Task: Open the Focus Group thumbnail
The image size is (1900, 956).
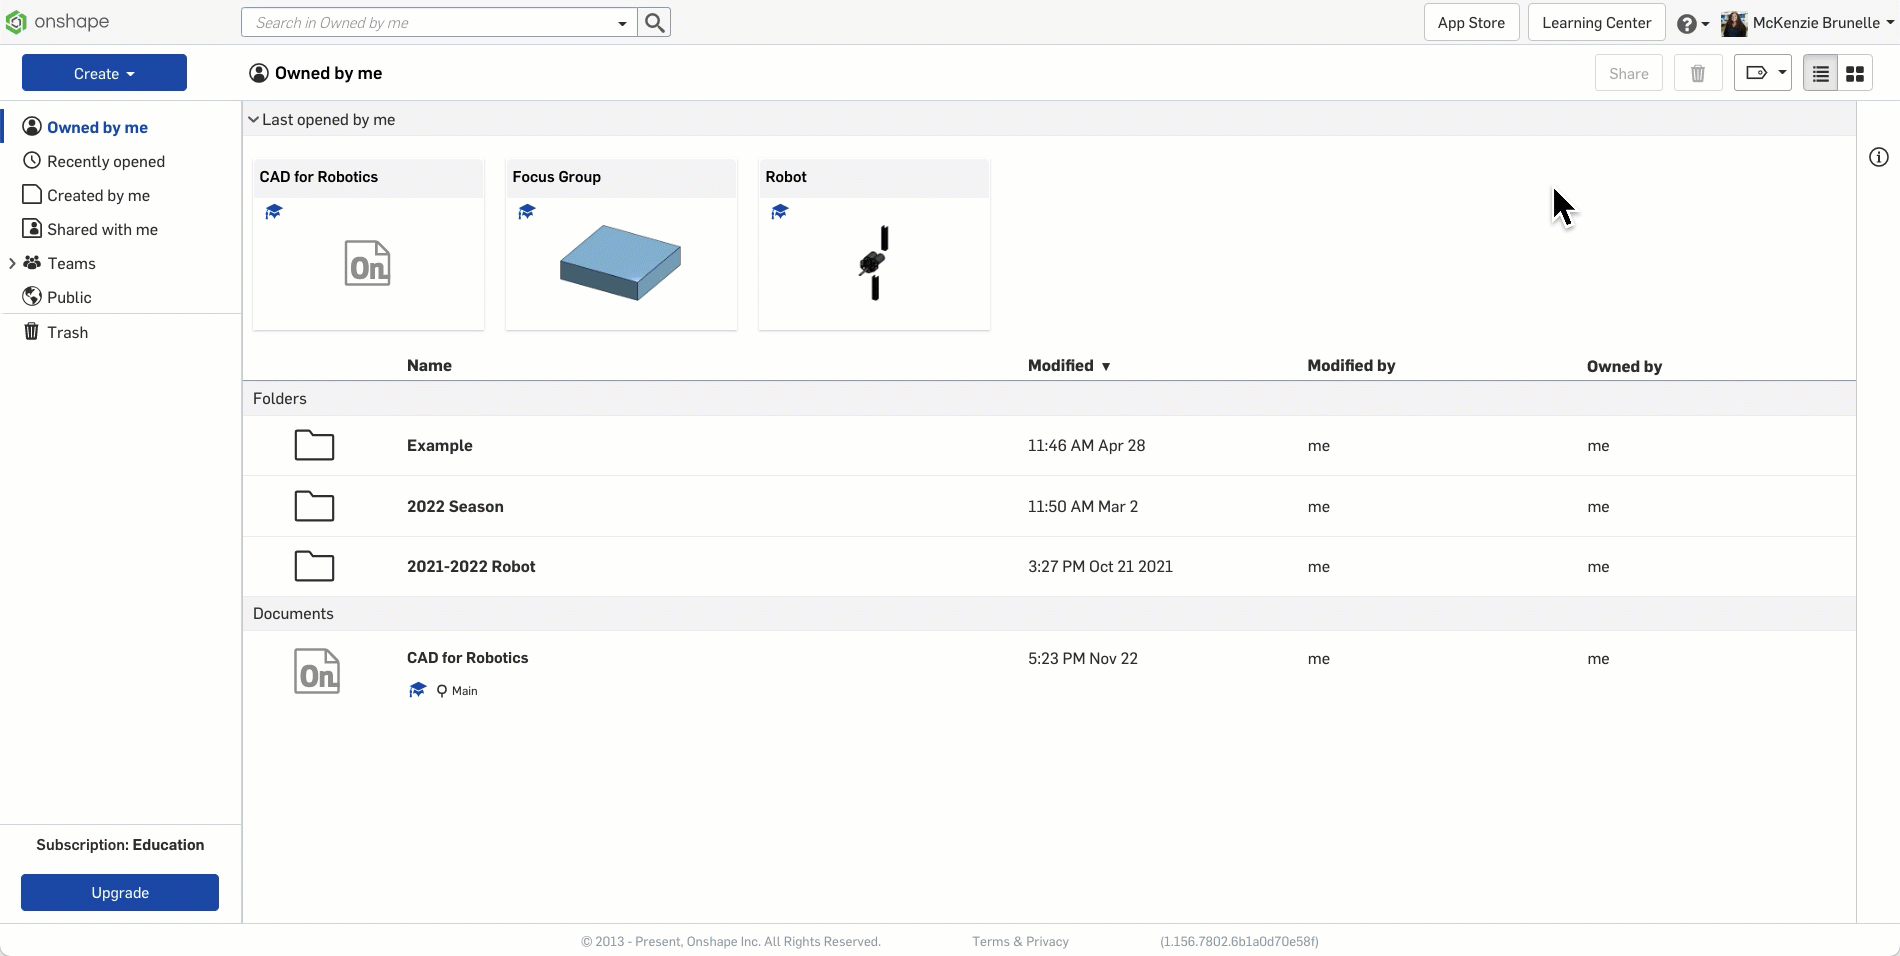Action: click(x=621, y=262)
